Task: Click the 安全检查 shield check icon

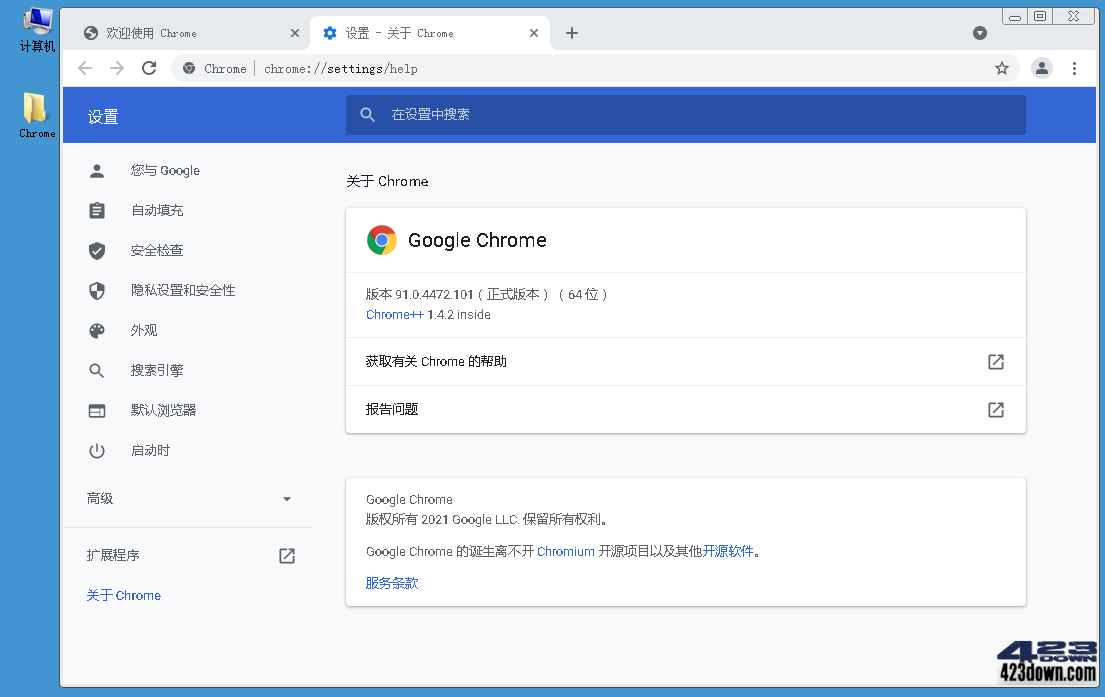Action: click(97, 250)
